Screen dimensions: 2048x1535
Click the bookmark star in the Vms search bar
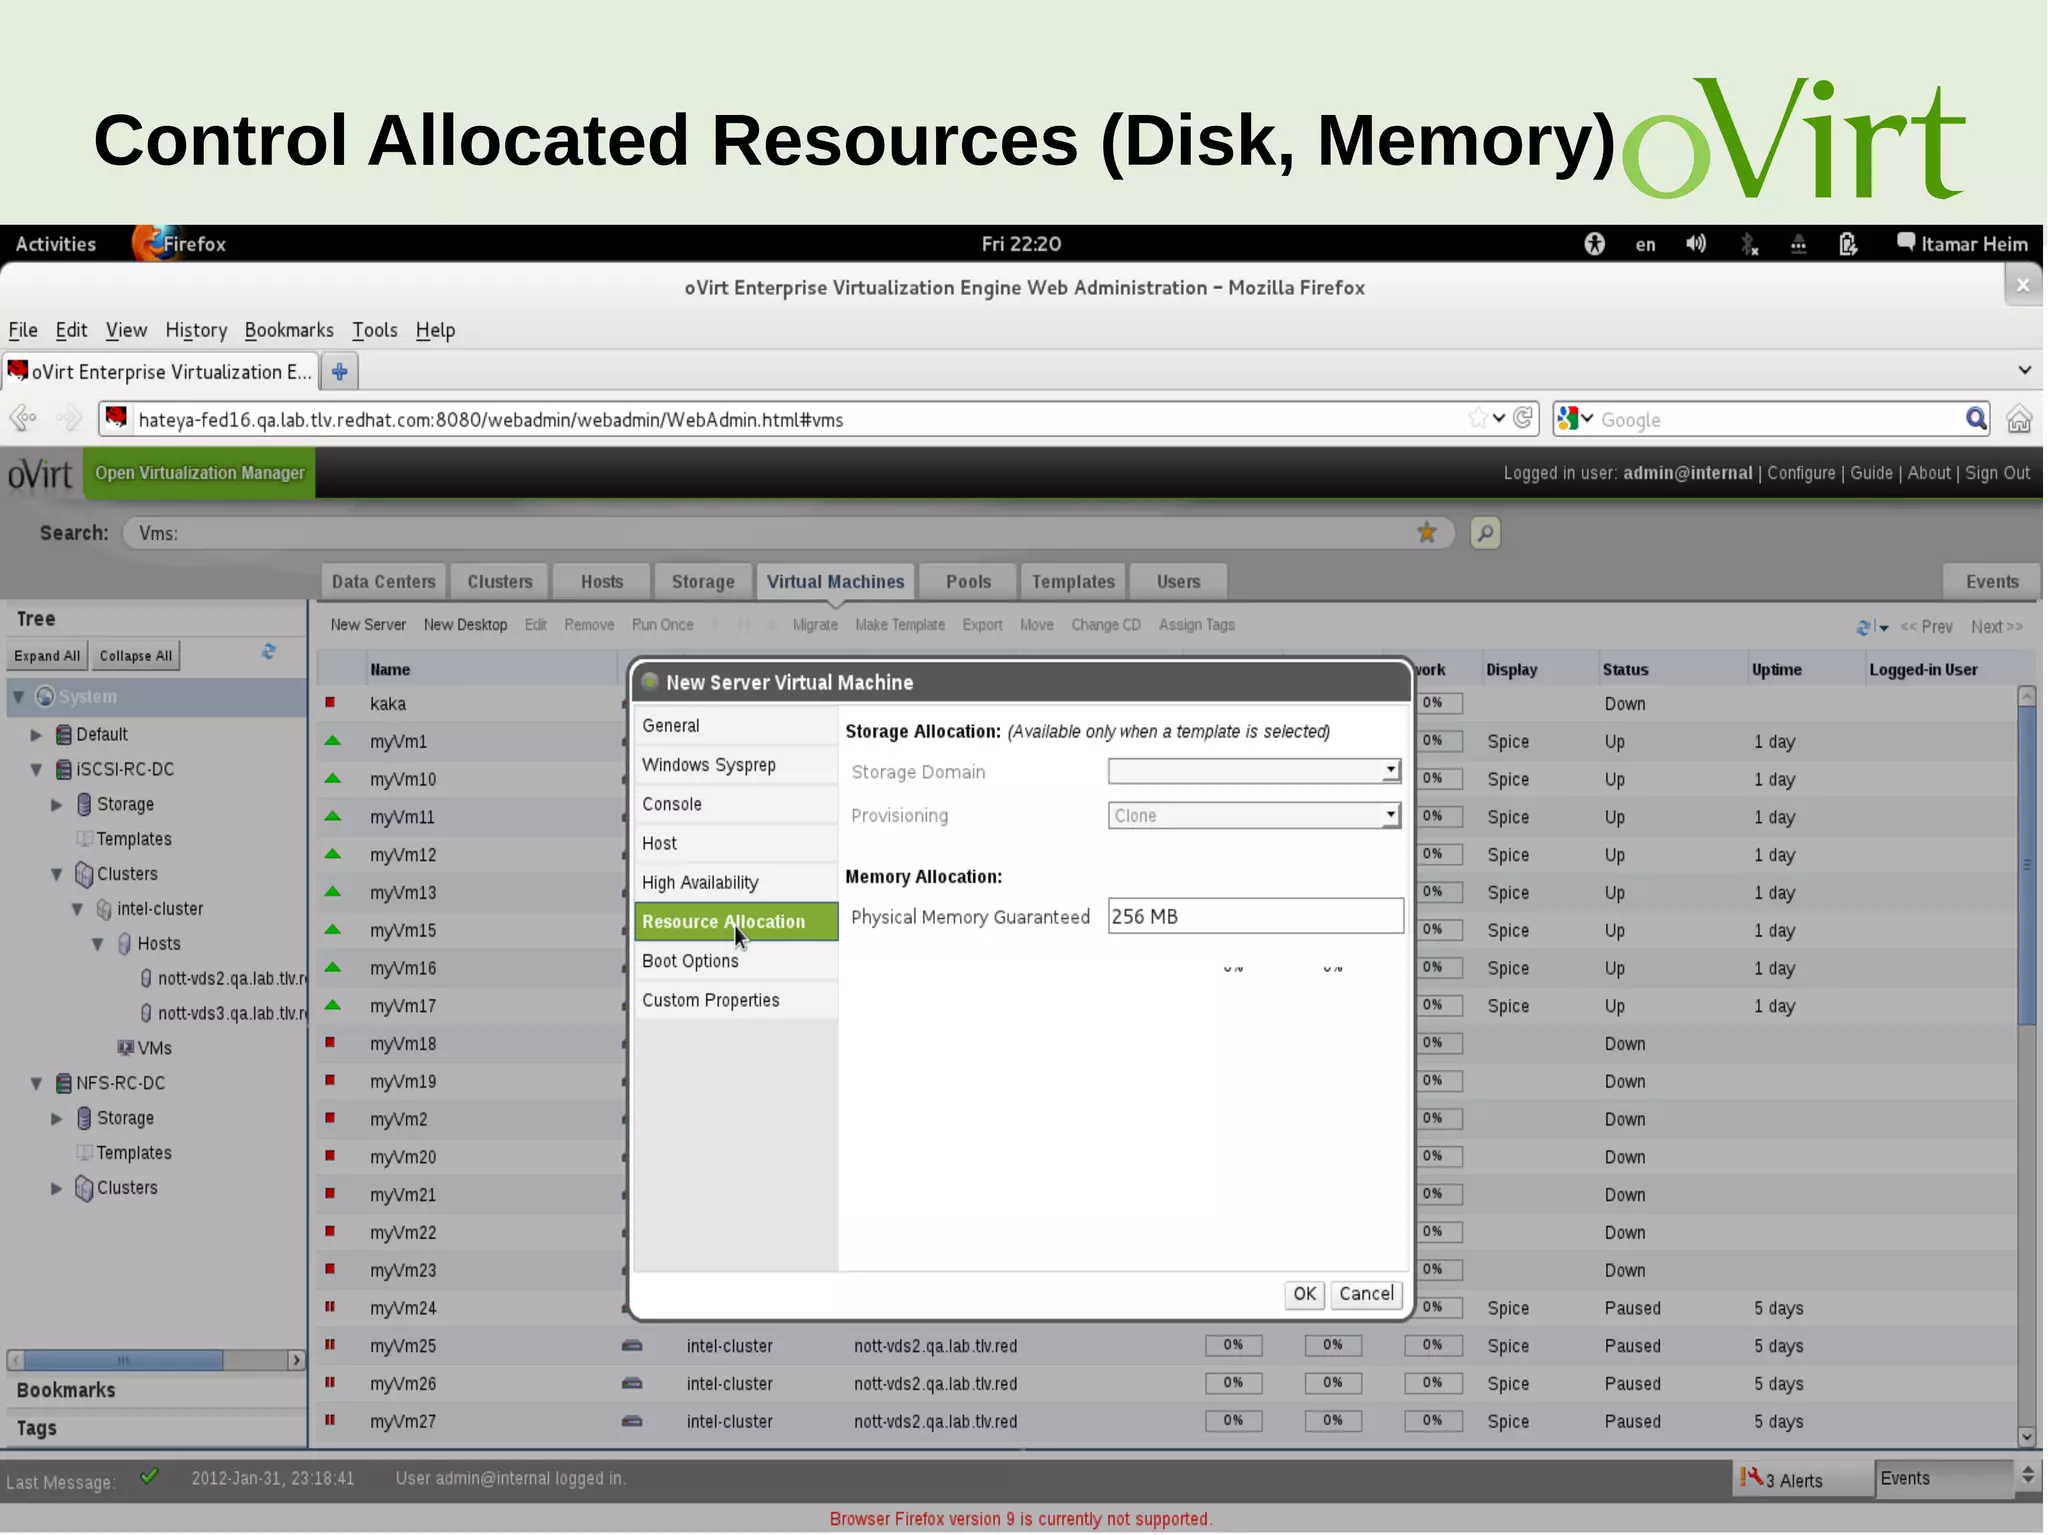(1427, 533)
